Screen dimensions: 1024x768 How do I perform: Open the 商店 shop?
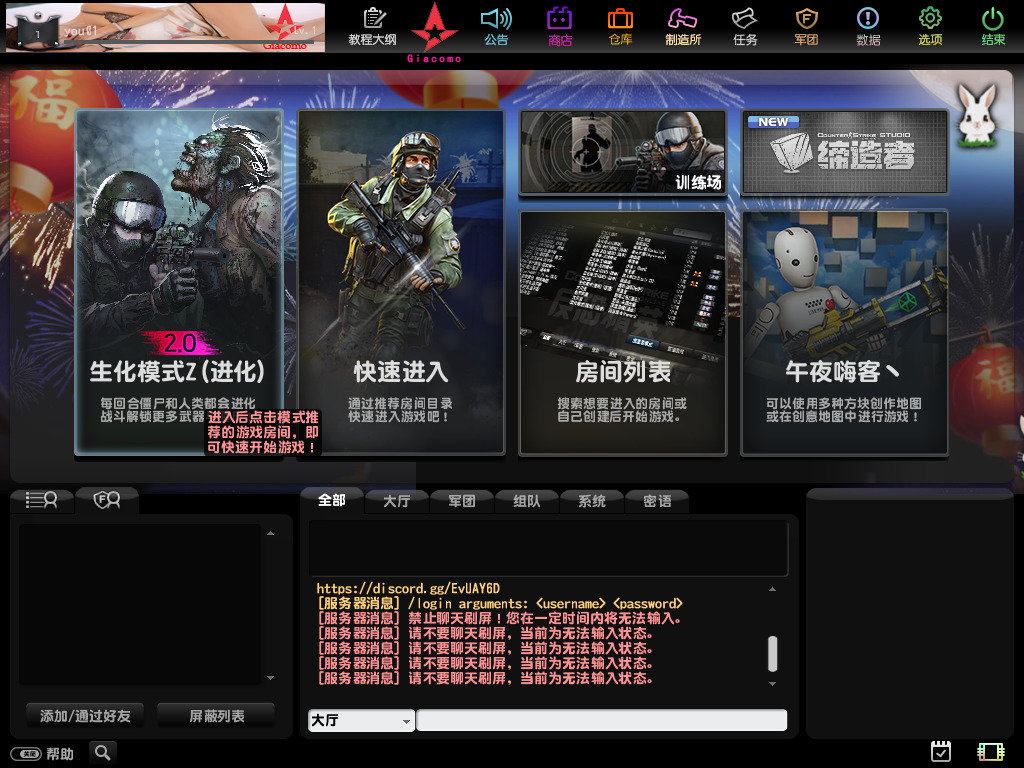click(558, 25)
